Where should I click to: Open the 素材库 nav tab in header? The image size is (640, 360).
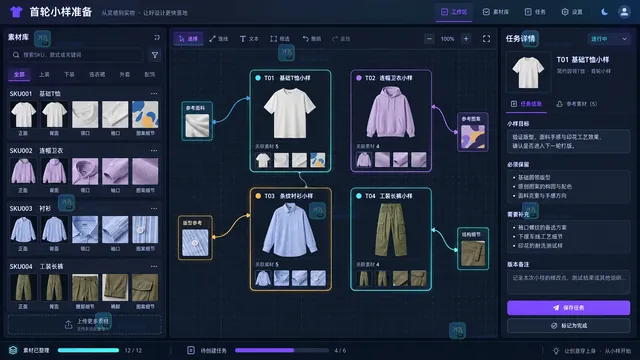coord(496,12)
